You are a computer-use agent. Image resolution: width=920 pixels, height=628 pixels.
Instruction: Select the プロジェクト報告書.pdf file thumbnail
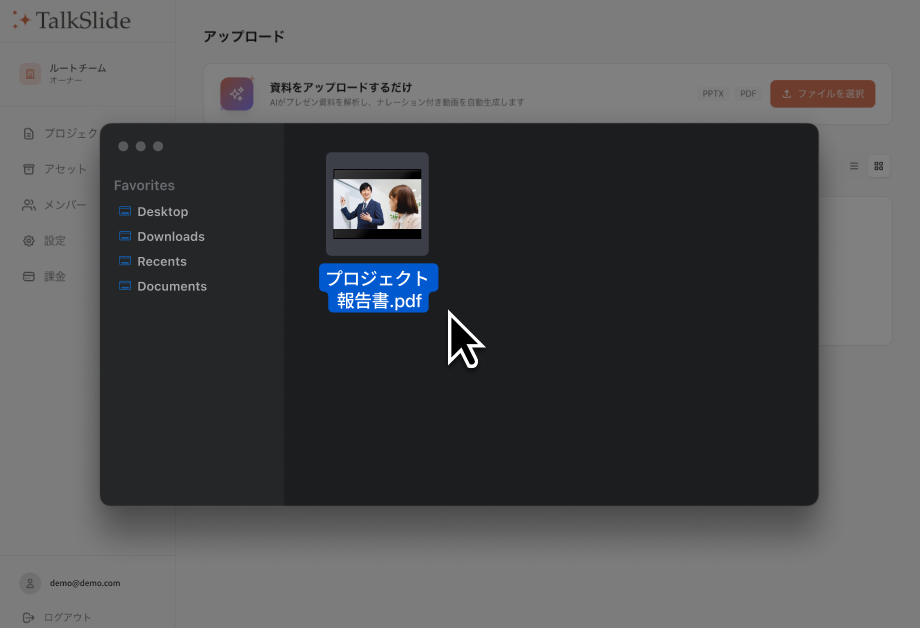[x=377, y=205]
